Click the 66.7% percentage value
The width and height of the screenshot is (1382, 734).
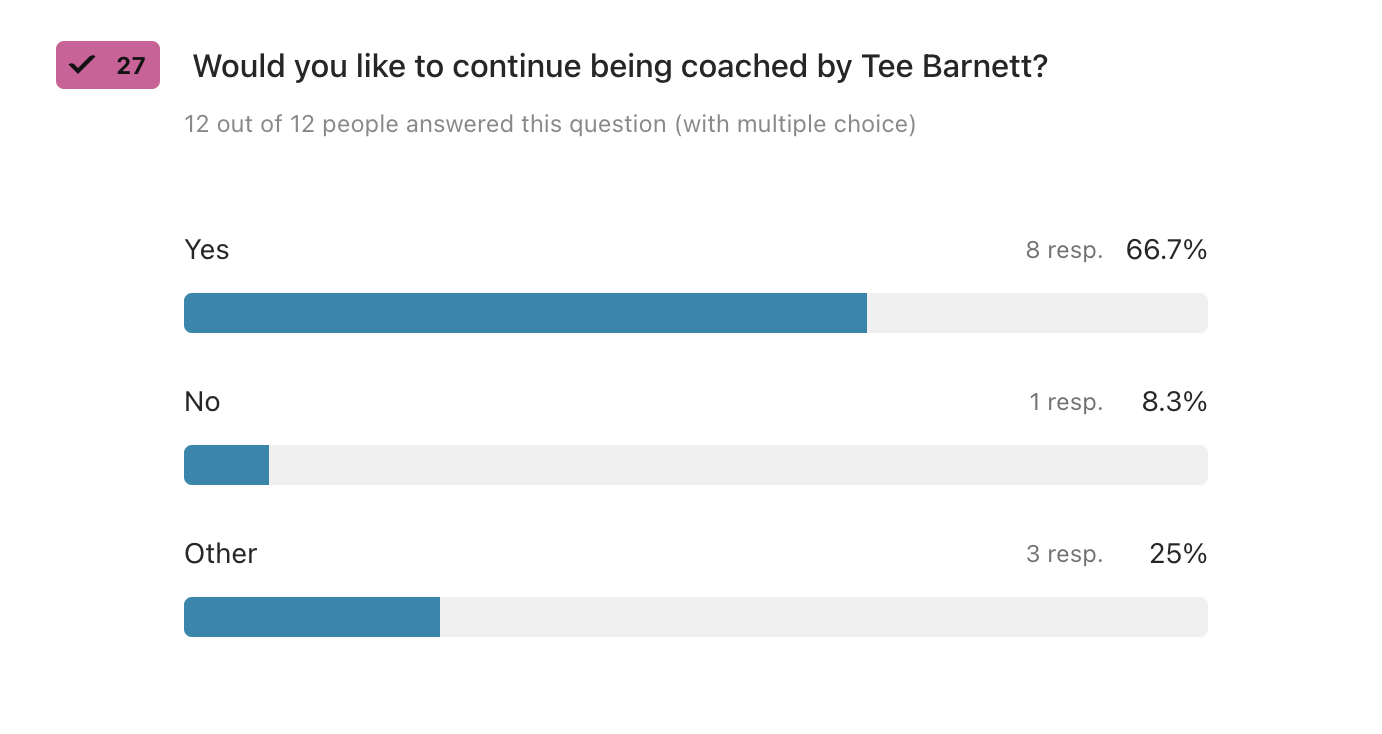click(x=1166, y=250)
